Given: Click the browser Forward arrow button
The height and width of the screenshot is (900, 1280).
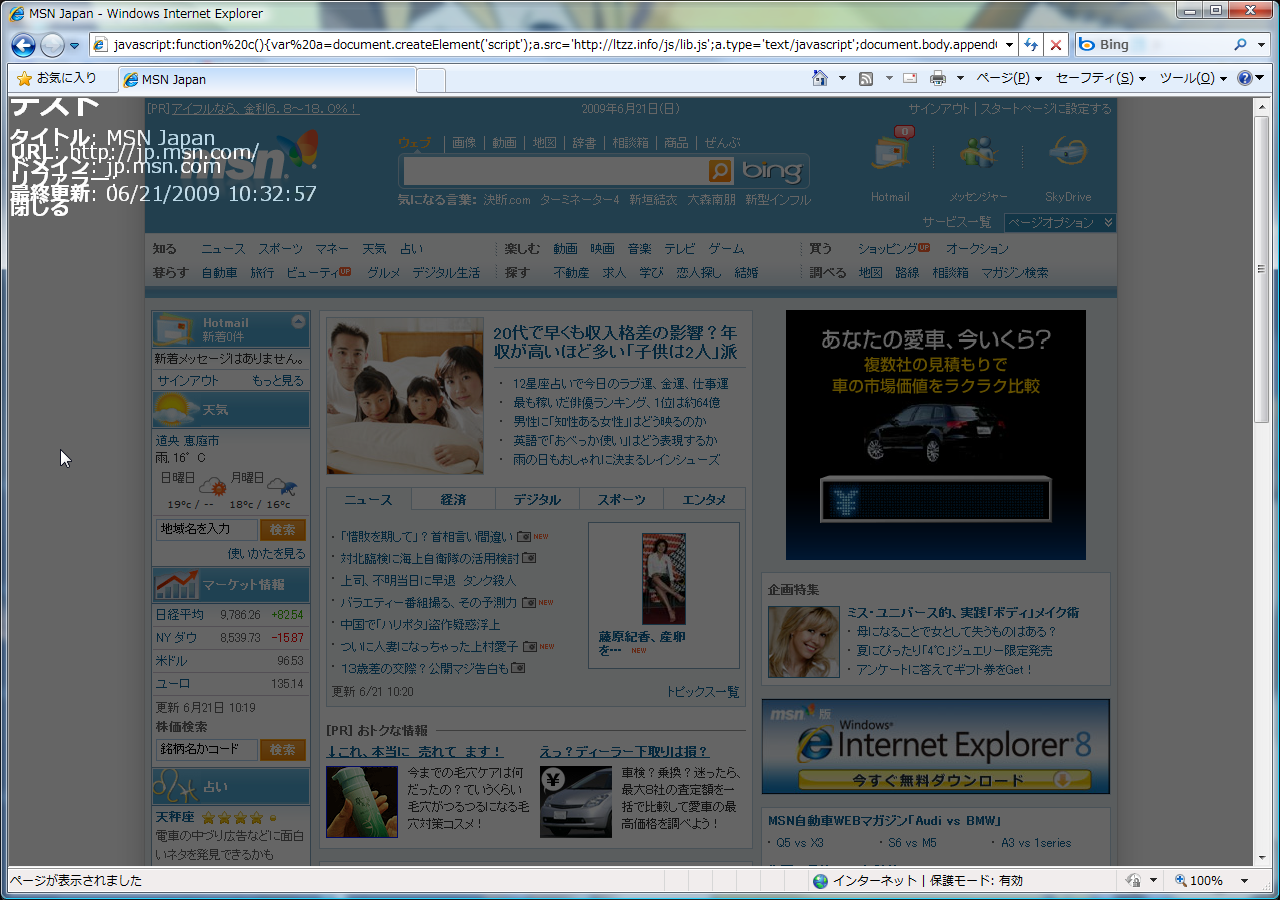Looking at the screenshot, I should tap(52, 45).
